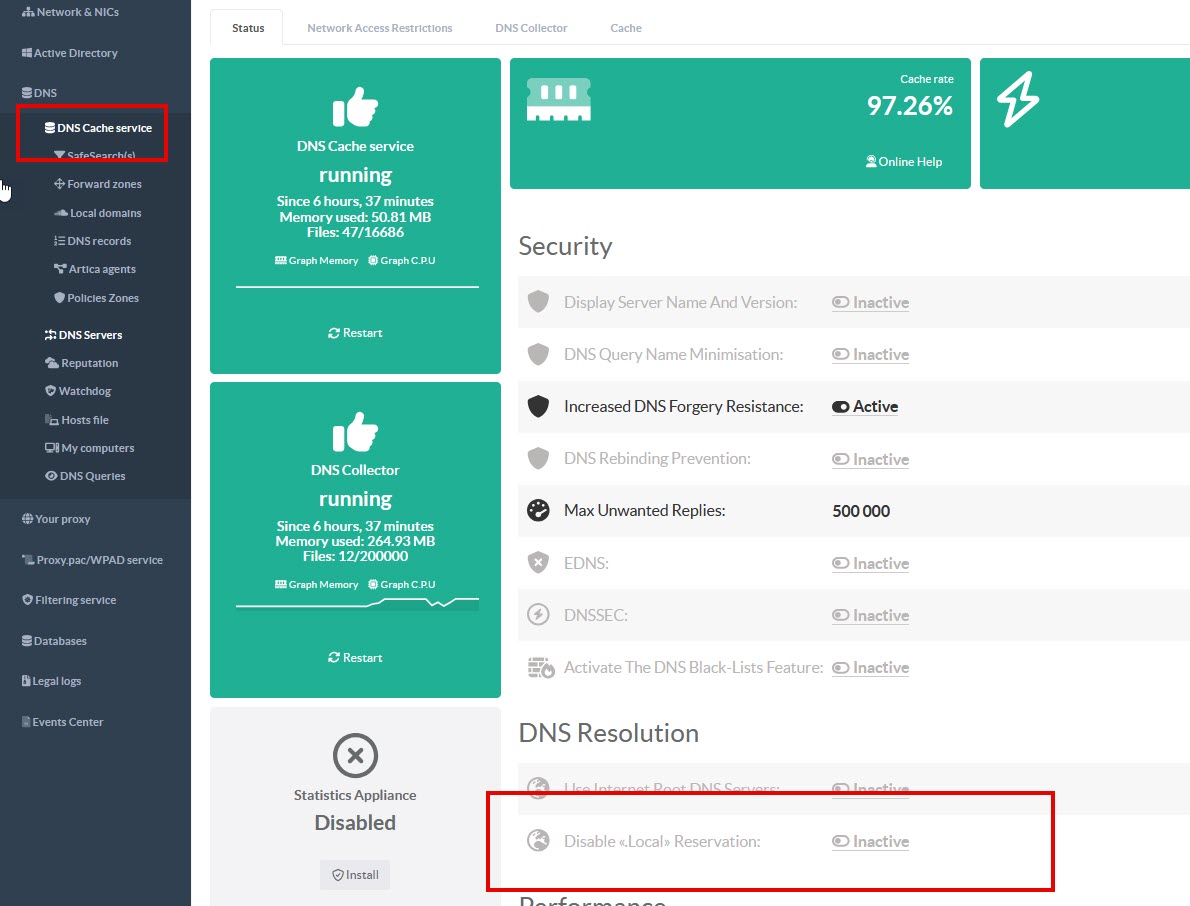Click the Statistics Appliance X circle icon
Screen dimensions: 1190x906
click(x=355, y=755)
